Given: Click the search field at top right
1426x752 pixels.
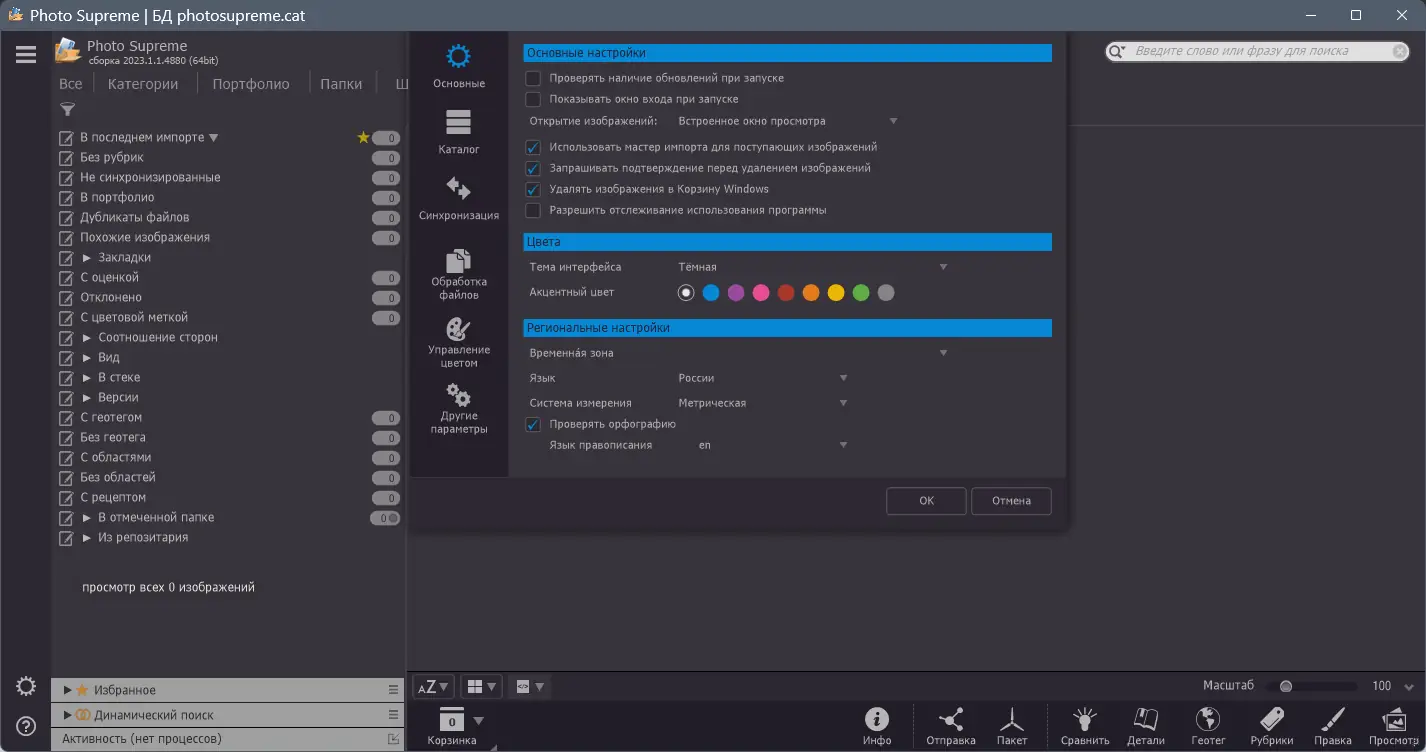Looking at the screenshot, I should [x=1258, y=51].
